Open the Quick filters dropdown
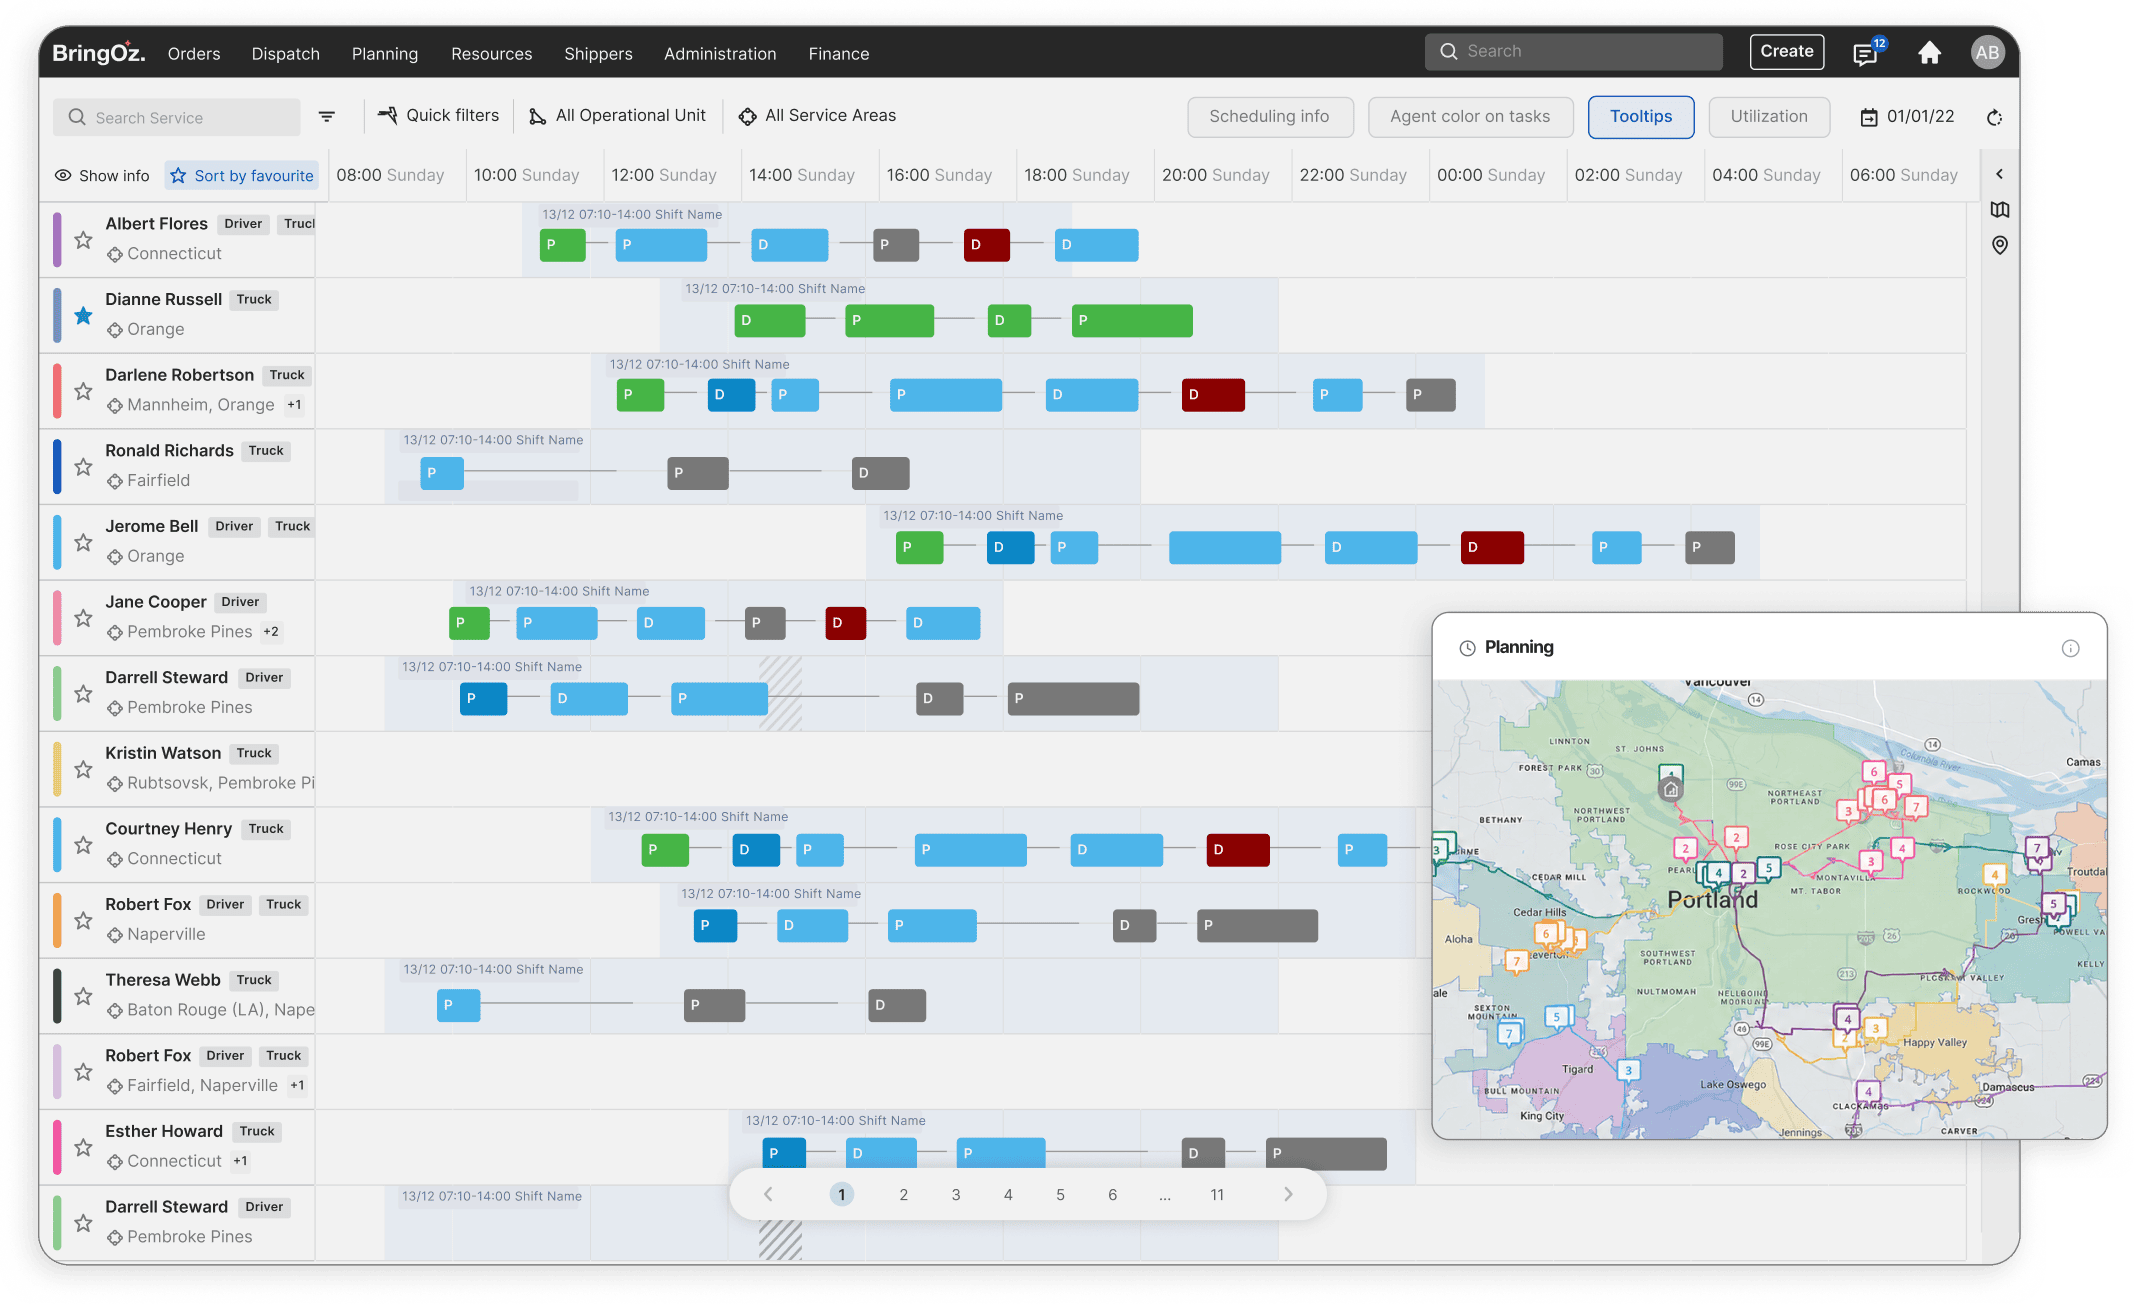 pyautogui.click(x=438, y=116)
